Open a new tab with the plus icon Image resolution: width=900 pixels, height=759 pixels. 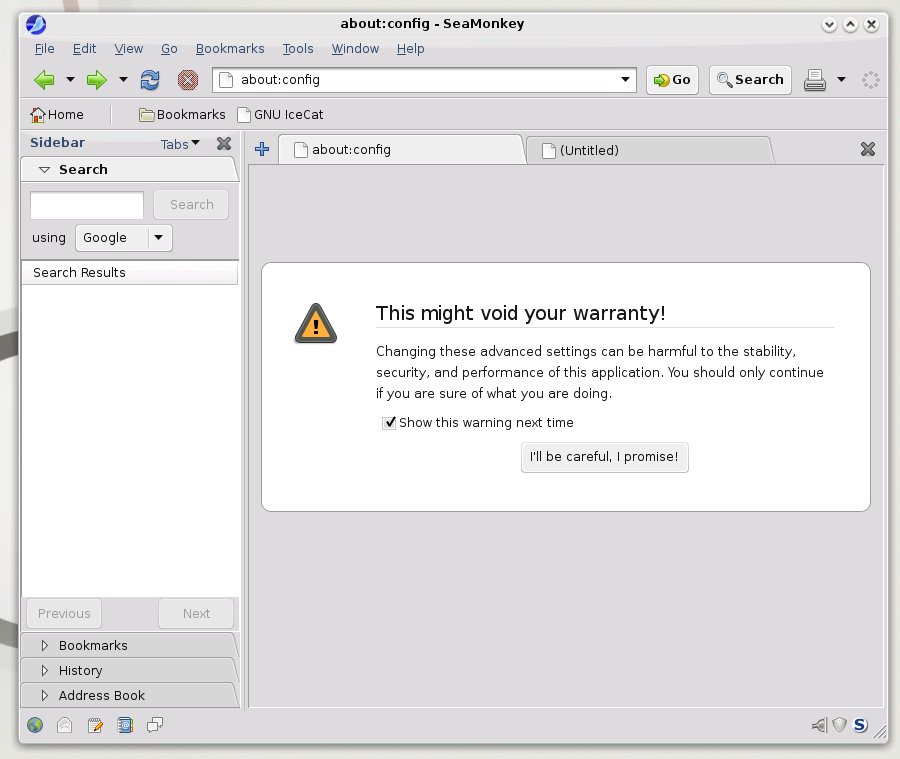262,149
